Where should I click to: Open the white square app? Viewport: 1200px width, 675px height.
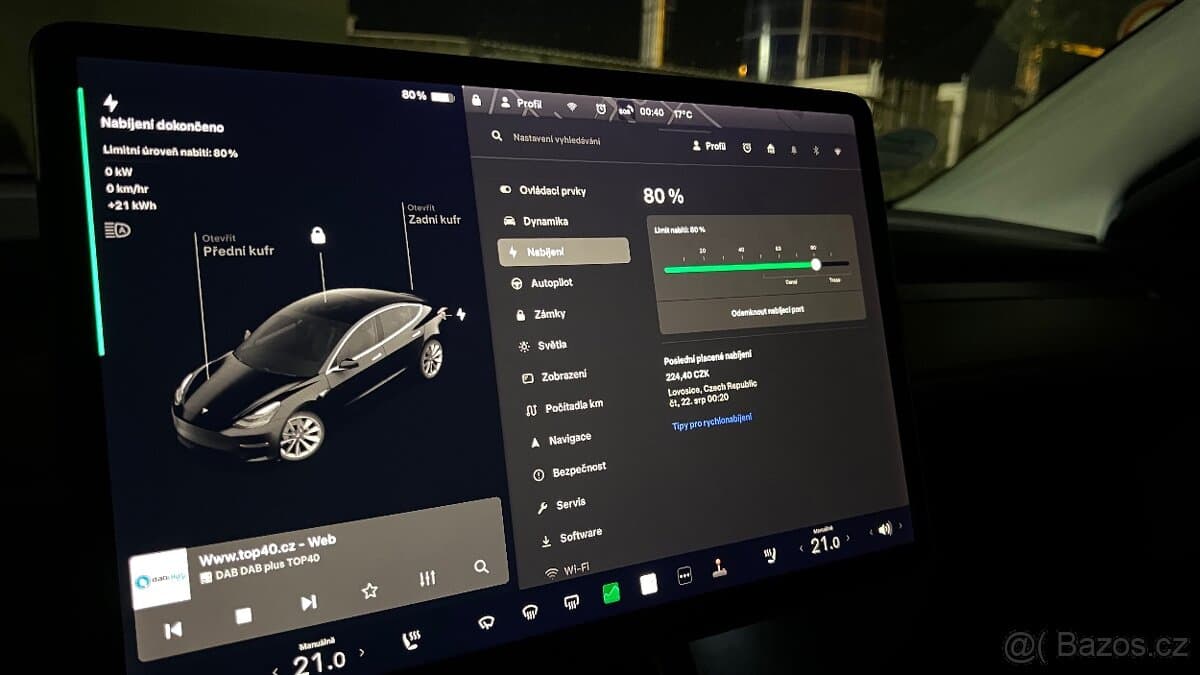[x=648, y=585]
